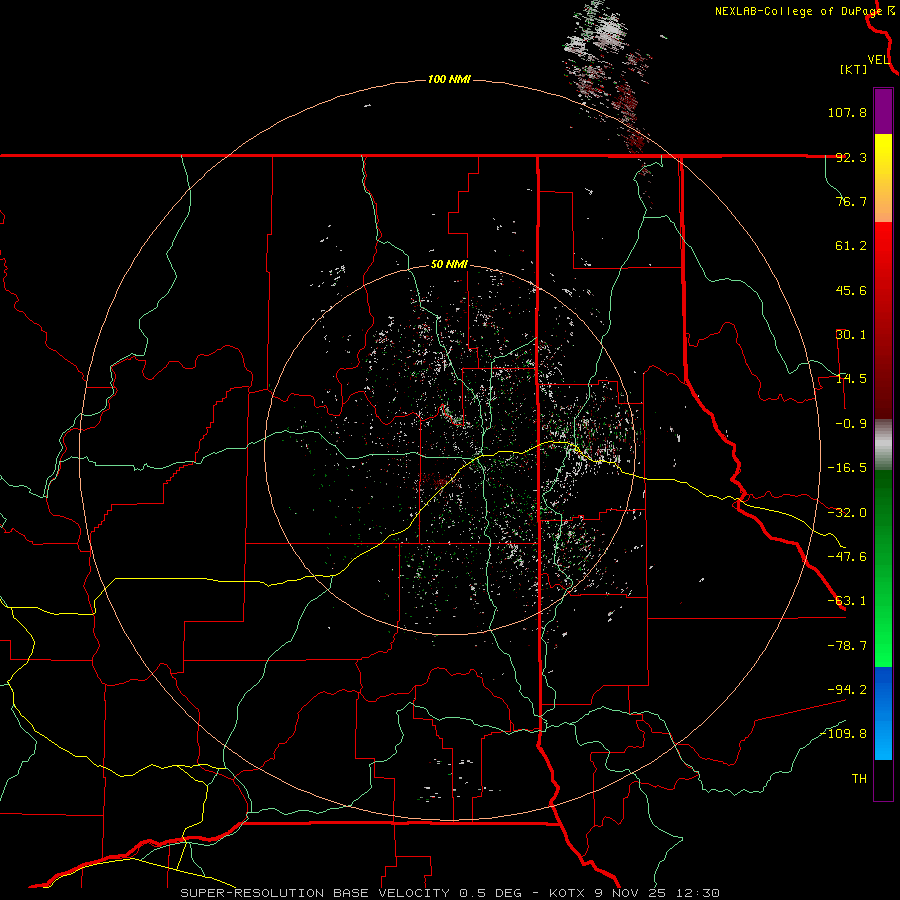900x900 pixels.
Task: Click the -63.1 velocity legend value
Action: 847,601
